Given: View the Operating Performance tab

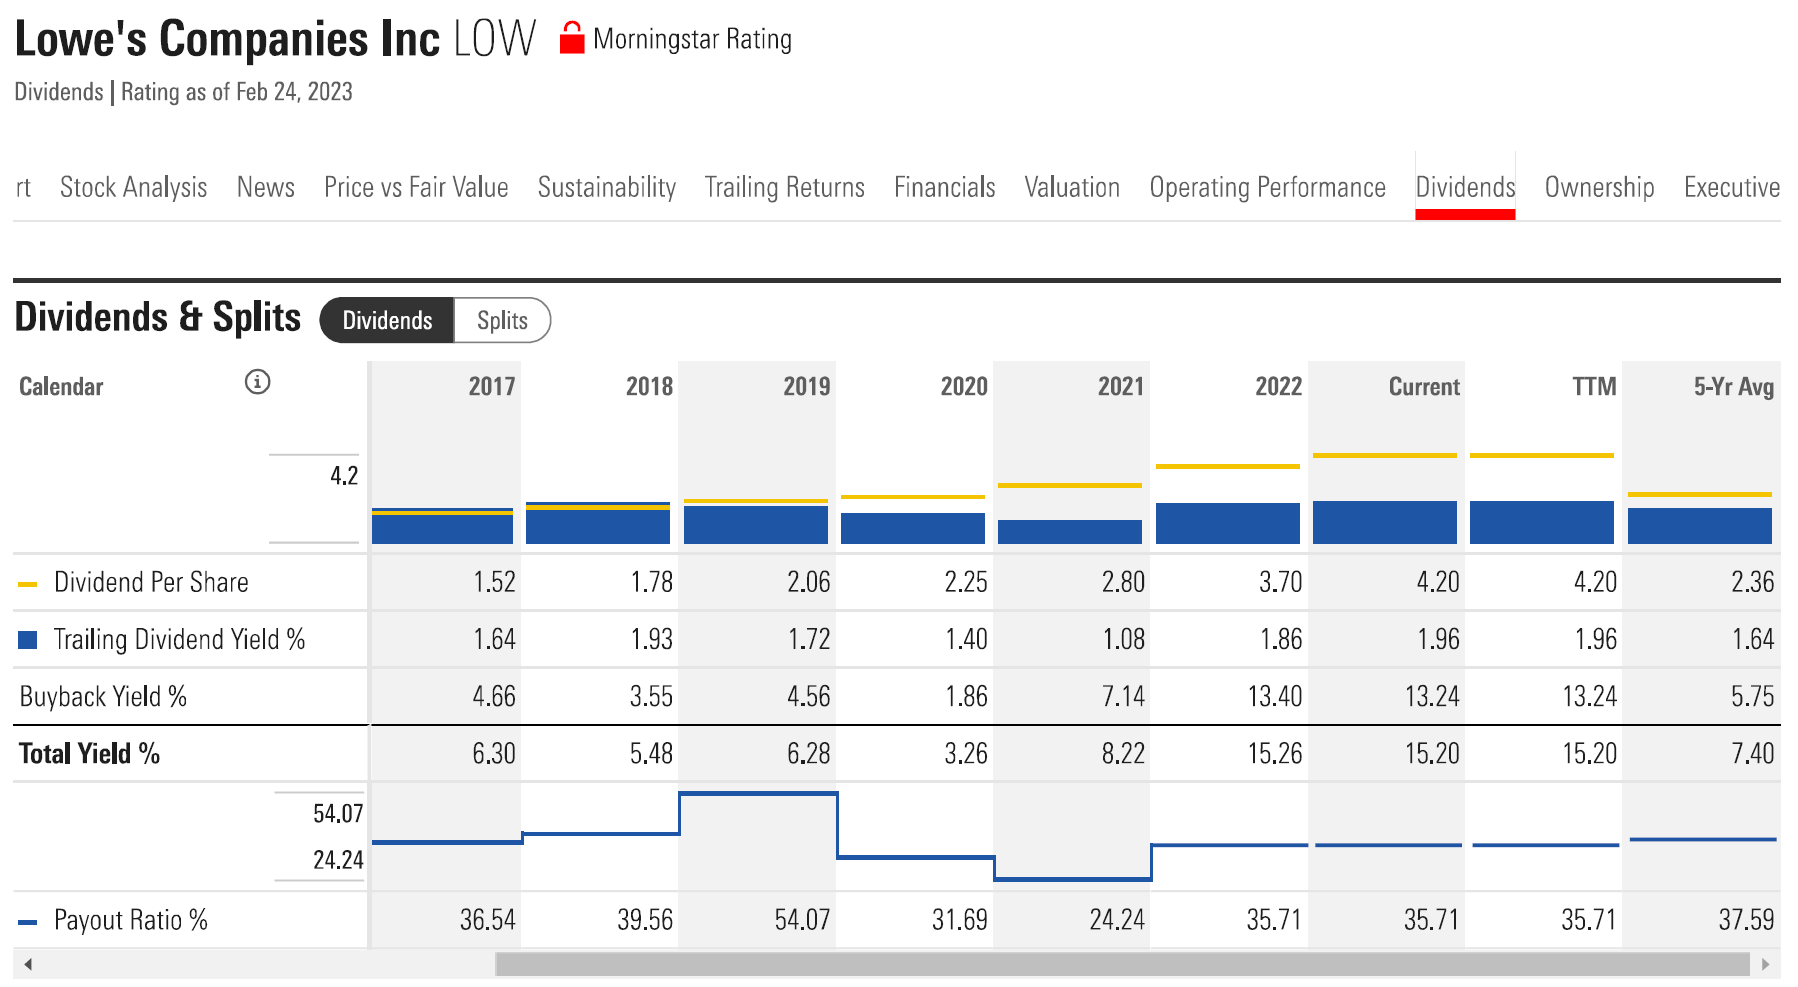Looking at the screenshot, I should pyautogui.click(x=1268, y=187).
